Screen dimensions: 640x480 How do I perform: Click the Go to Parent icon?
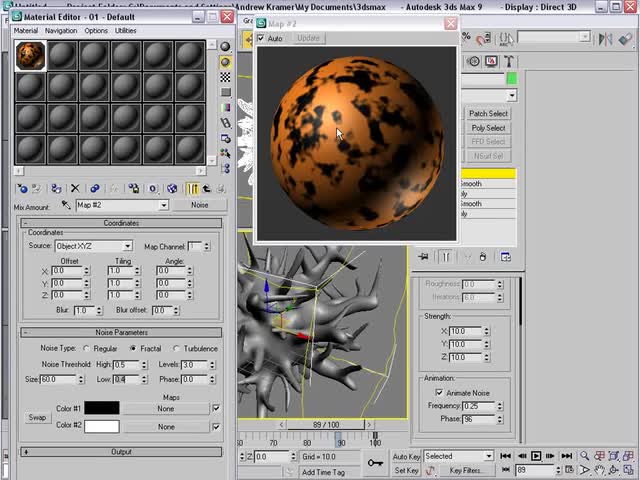206,188
